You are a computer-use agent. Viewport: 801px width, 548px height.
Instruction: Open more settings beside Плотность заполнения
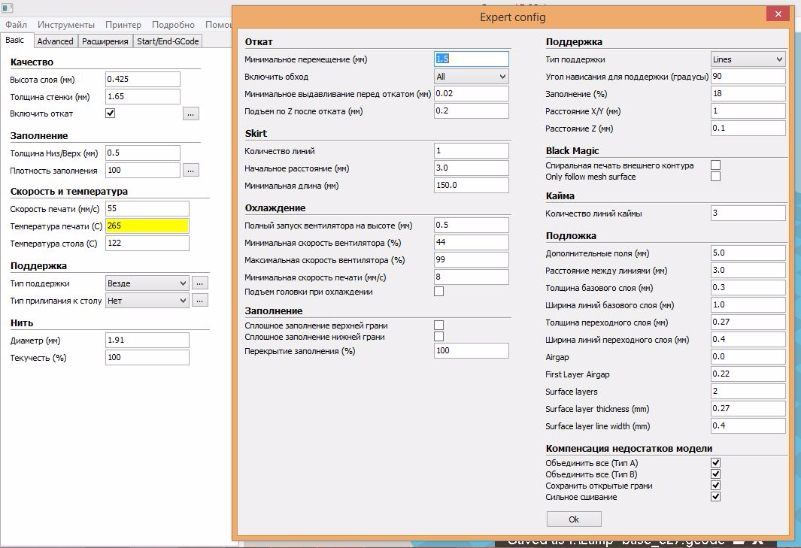[x=190, y=170]
